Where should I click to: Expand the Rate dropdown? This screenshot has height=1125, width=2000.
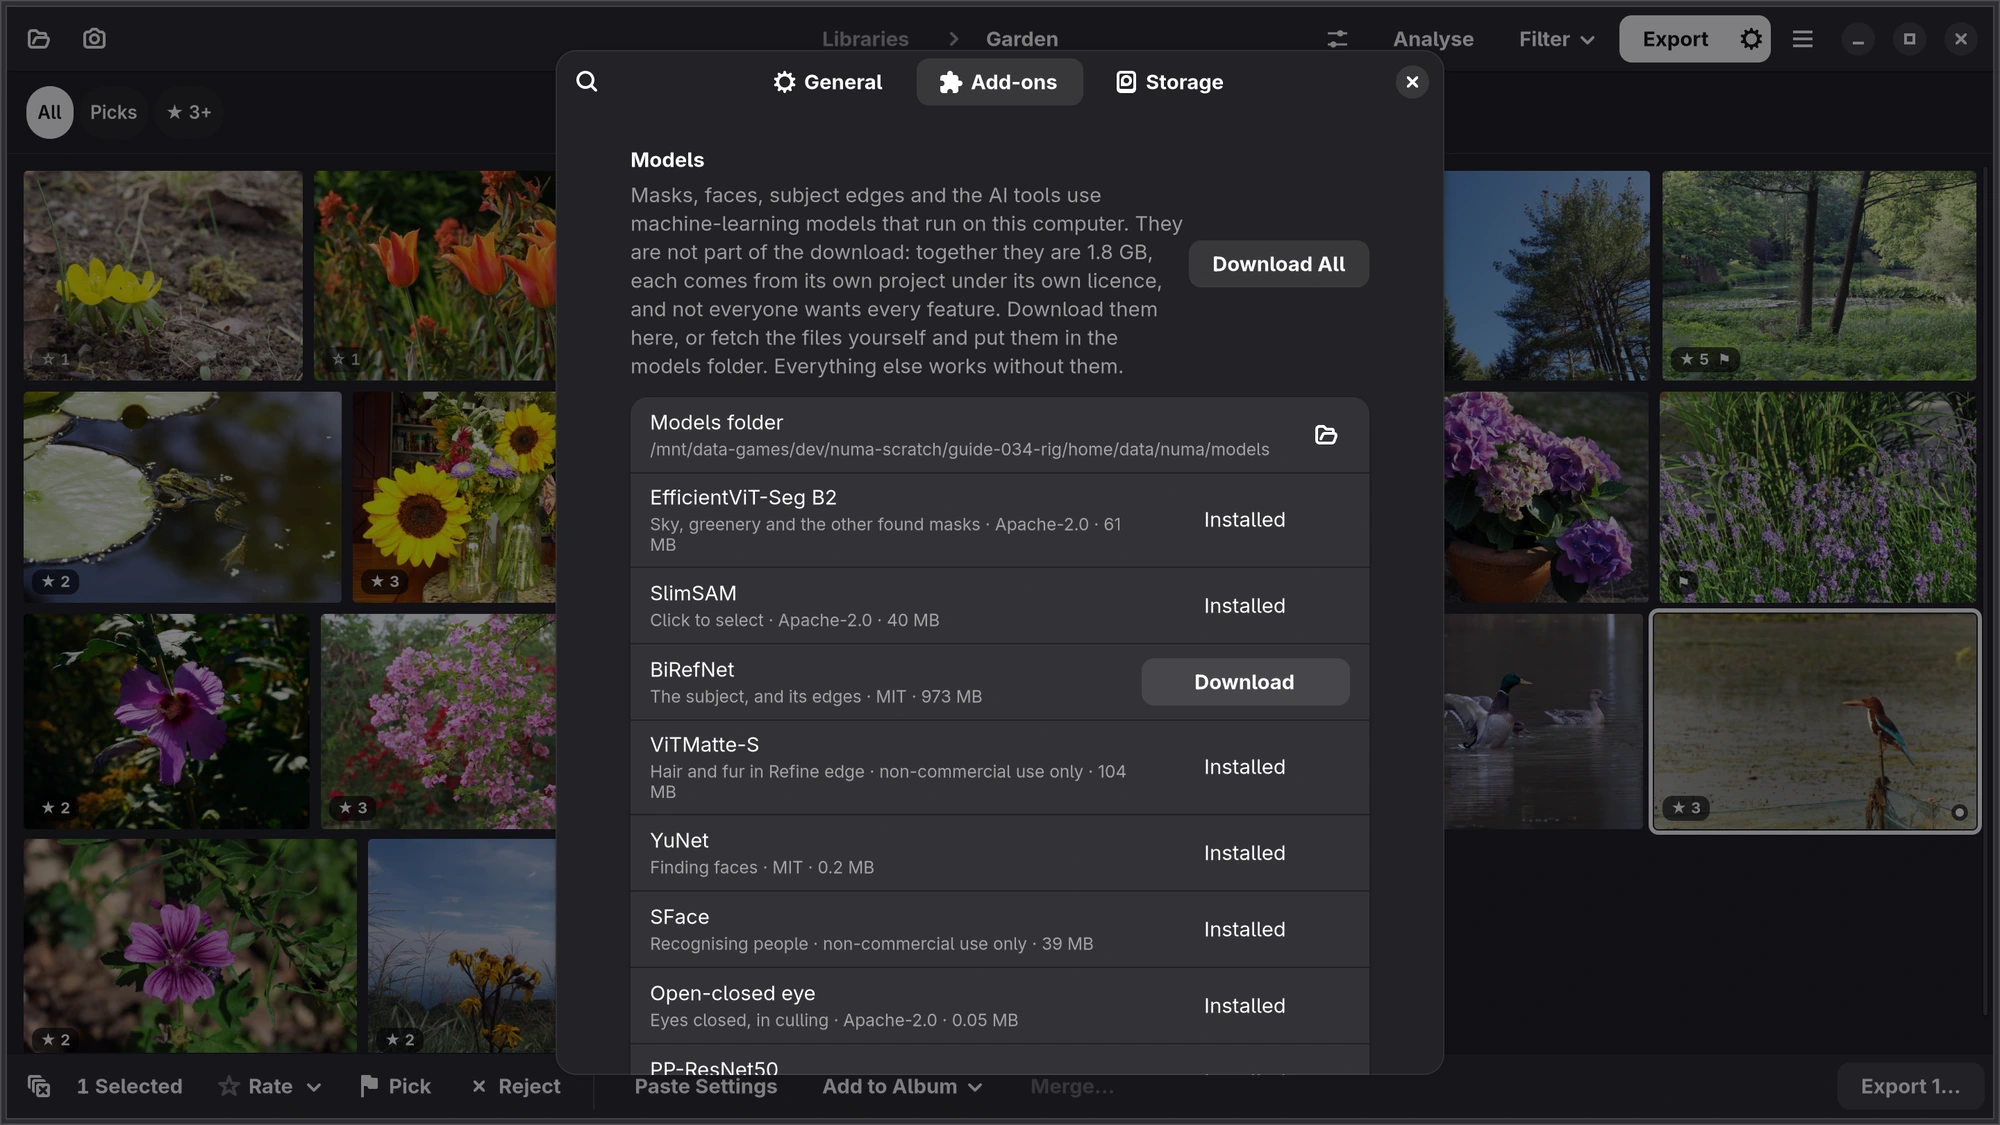click(270, 1086)
